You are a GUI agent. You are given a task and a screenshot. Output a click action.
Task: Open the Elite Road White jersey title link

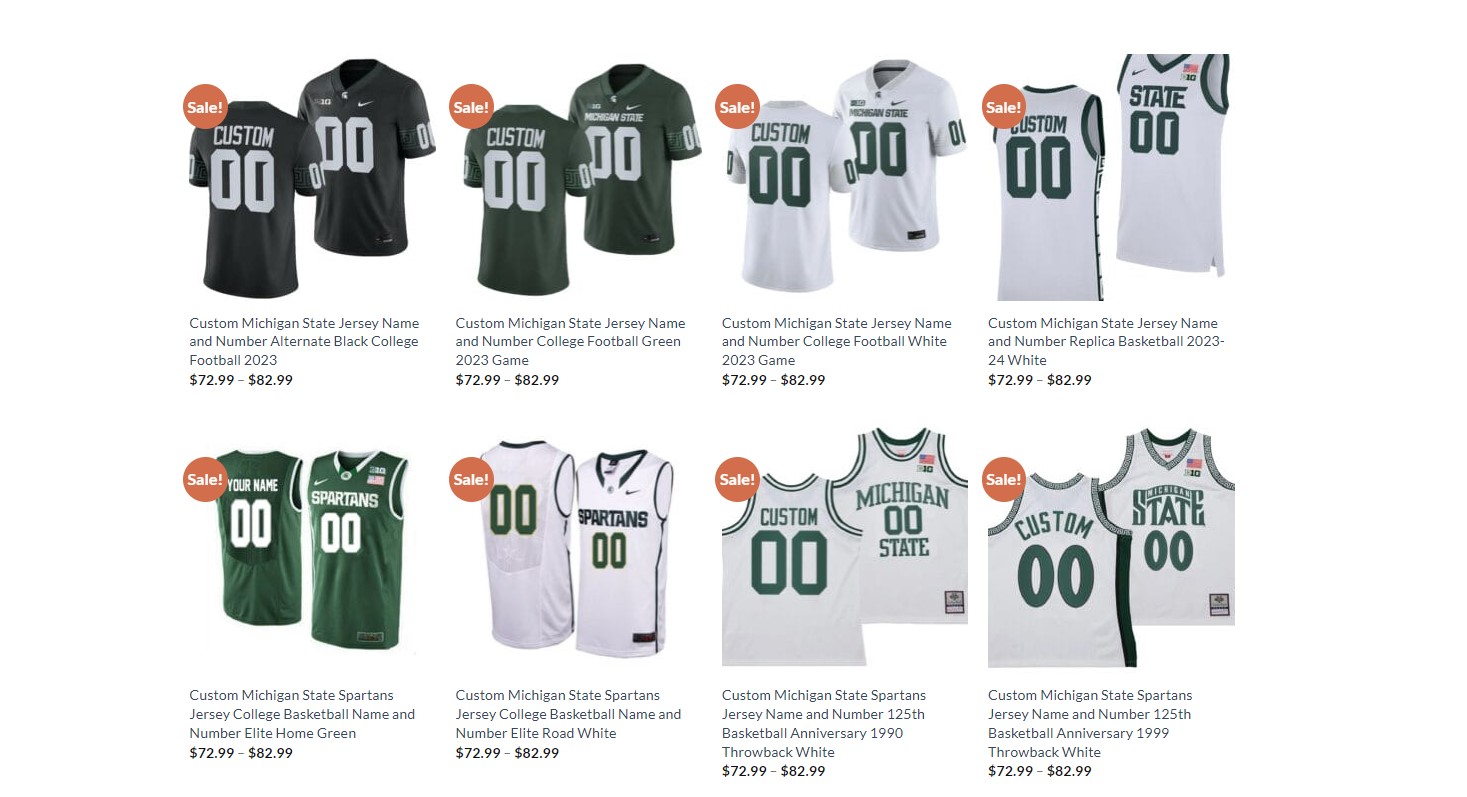[568, 714]
